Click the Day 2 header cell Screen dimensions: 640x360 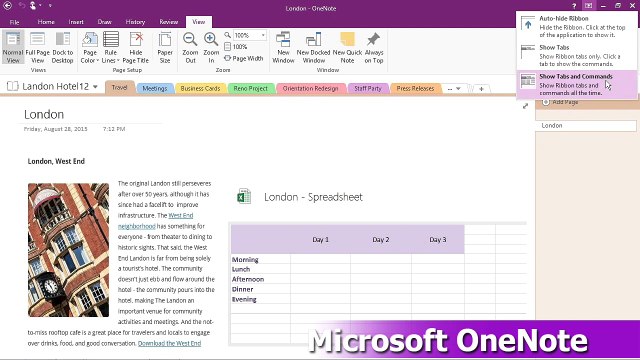tap(381, 240)
